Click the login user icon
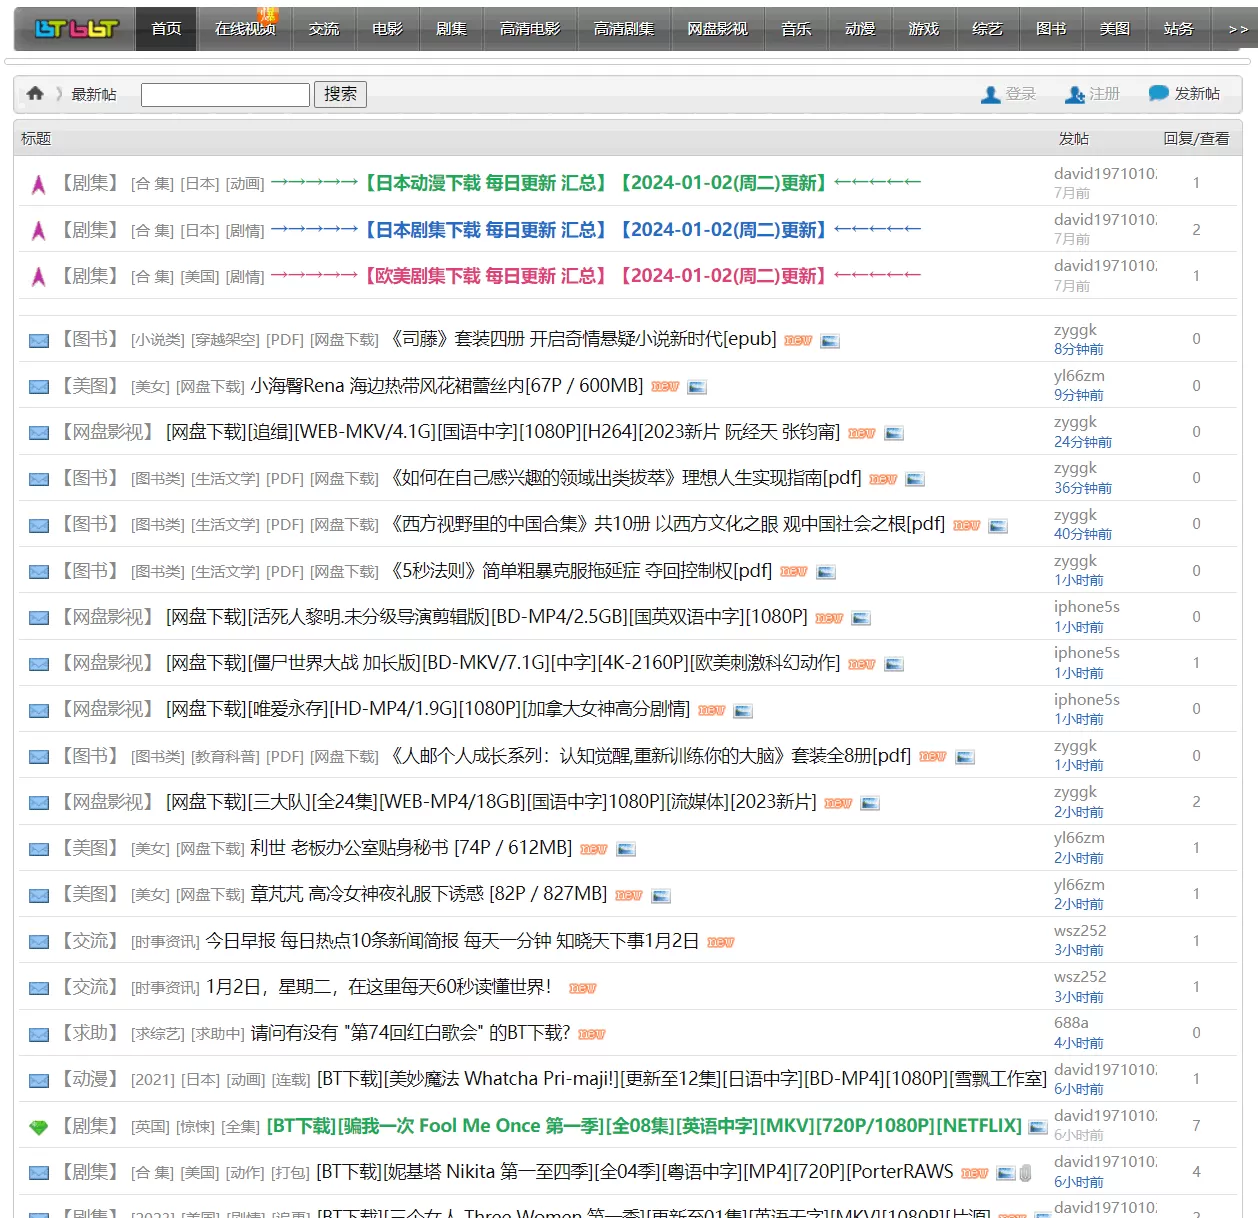Image resolution: width=1258 pixels, height=1218 pixels. point(990,94)
